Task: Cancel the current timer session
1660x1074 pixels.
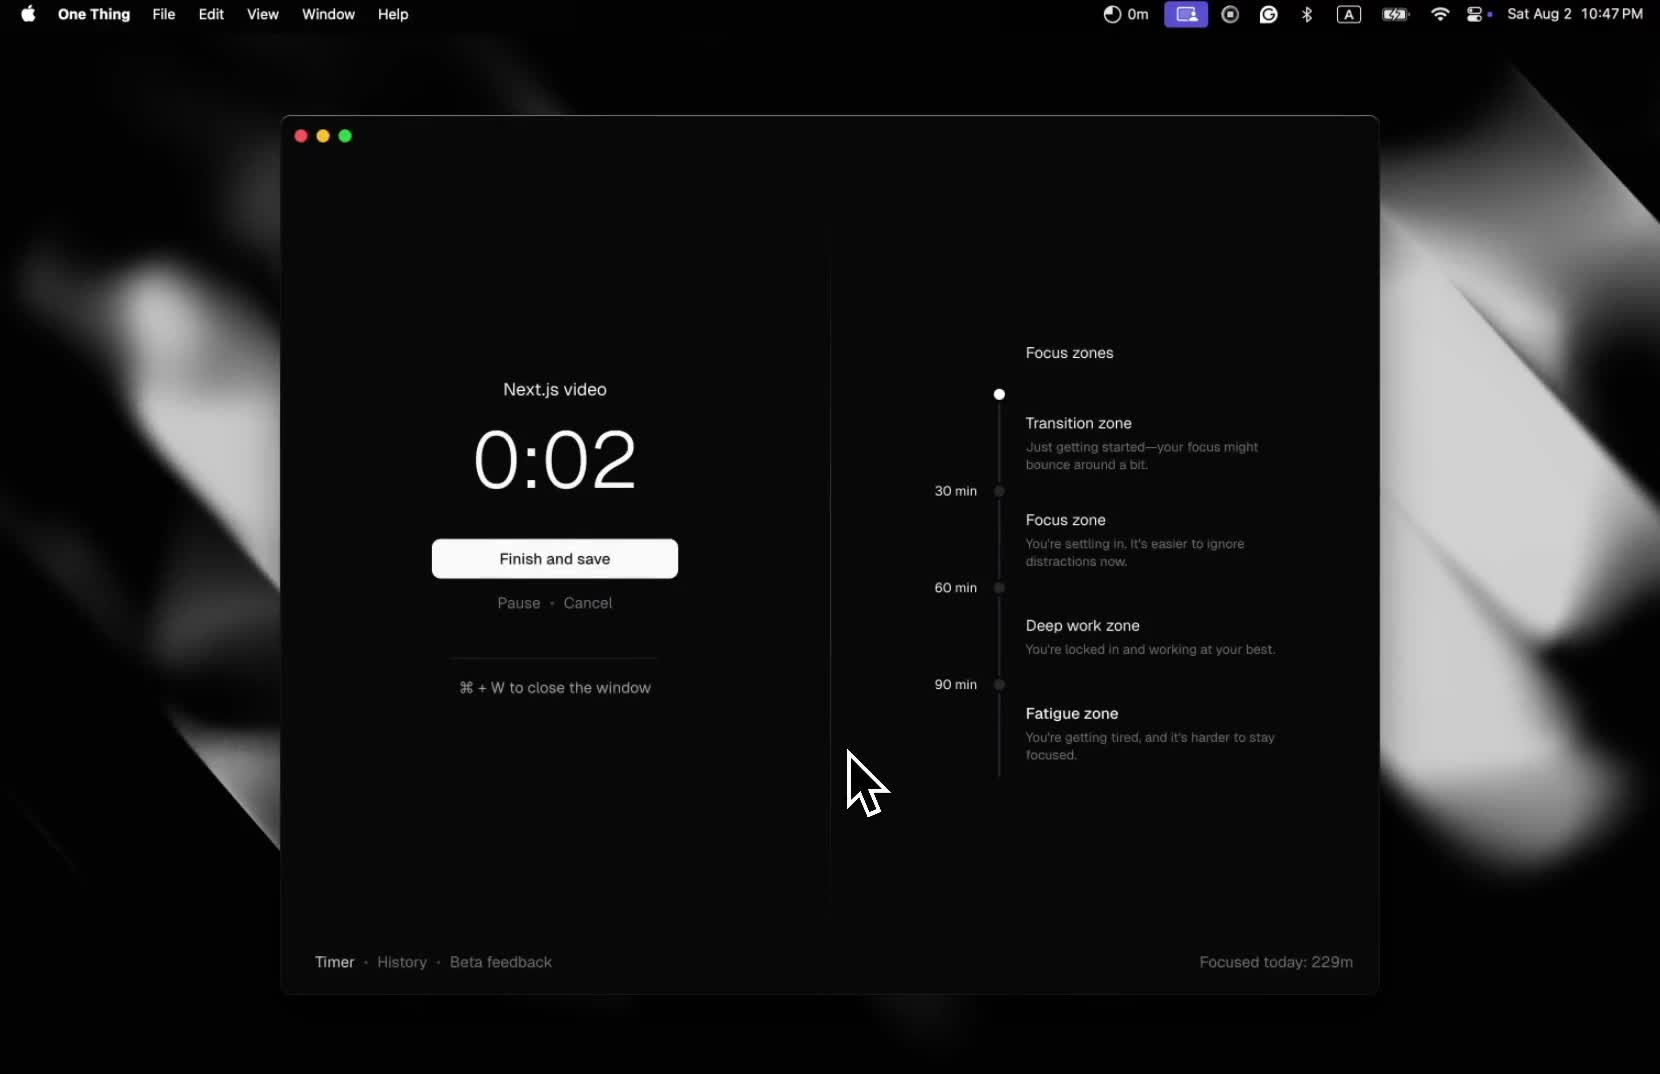Action: (588, 603)
